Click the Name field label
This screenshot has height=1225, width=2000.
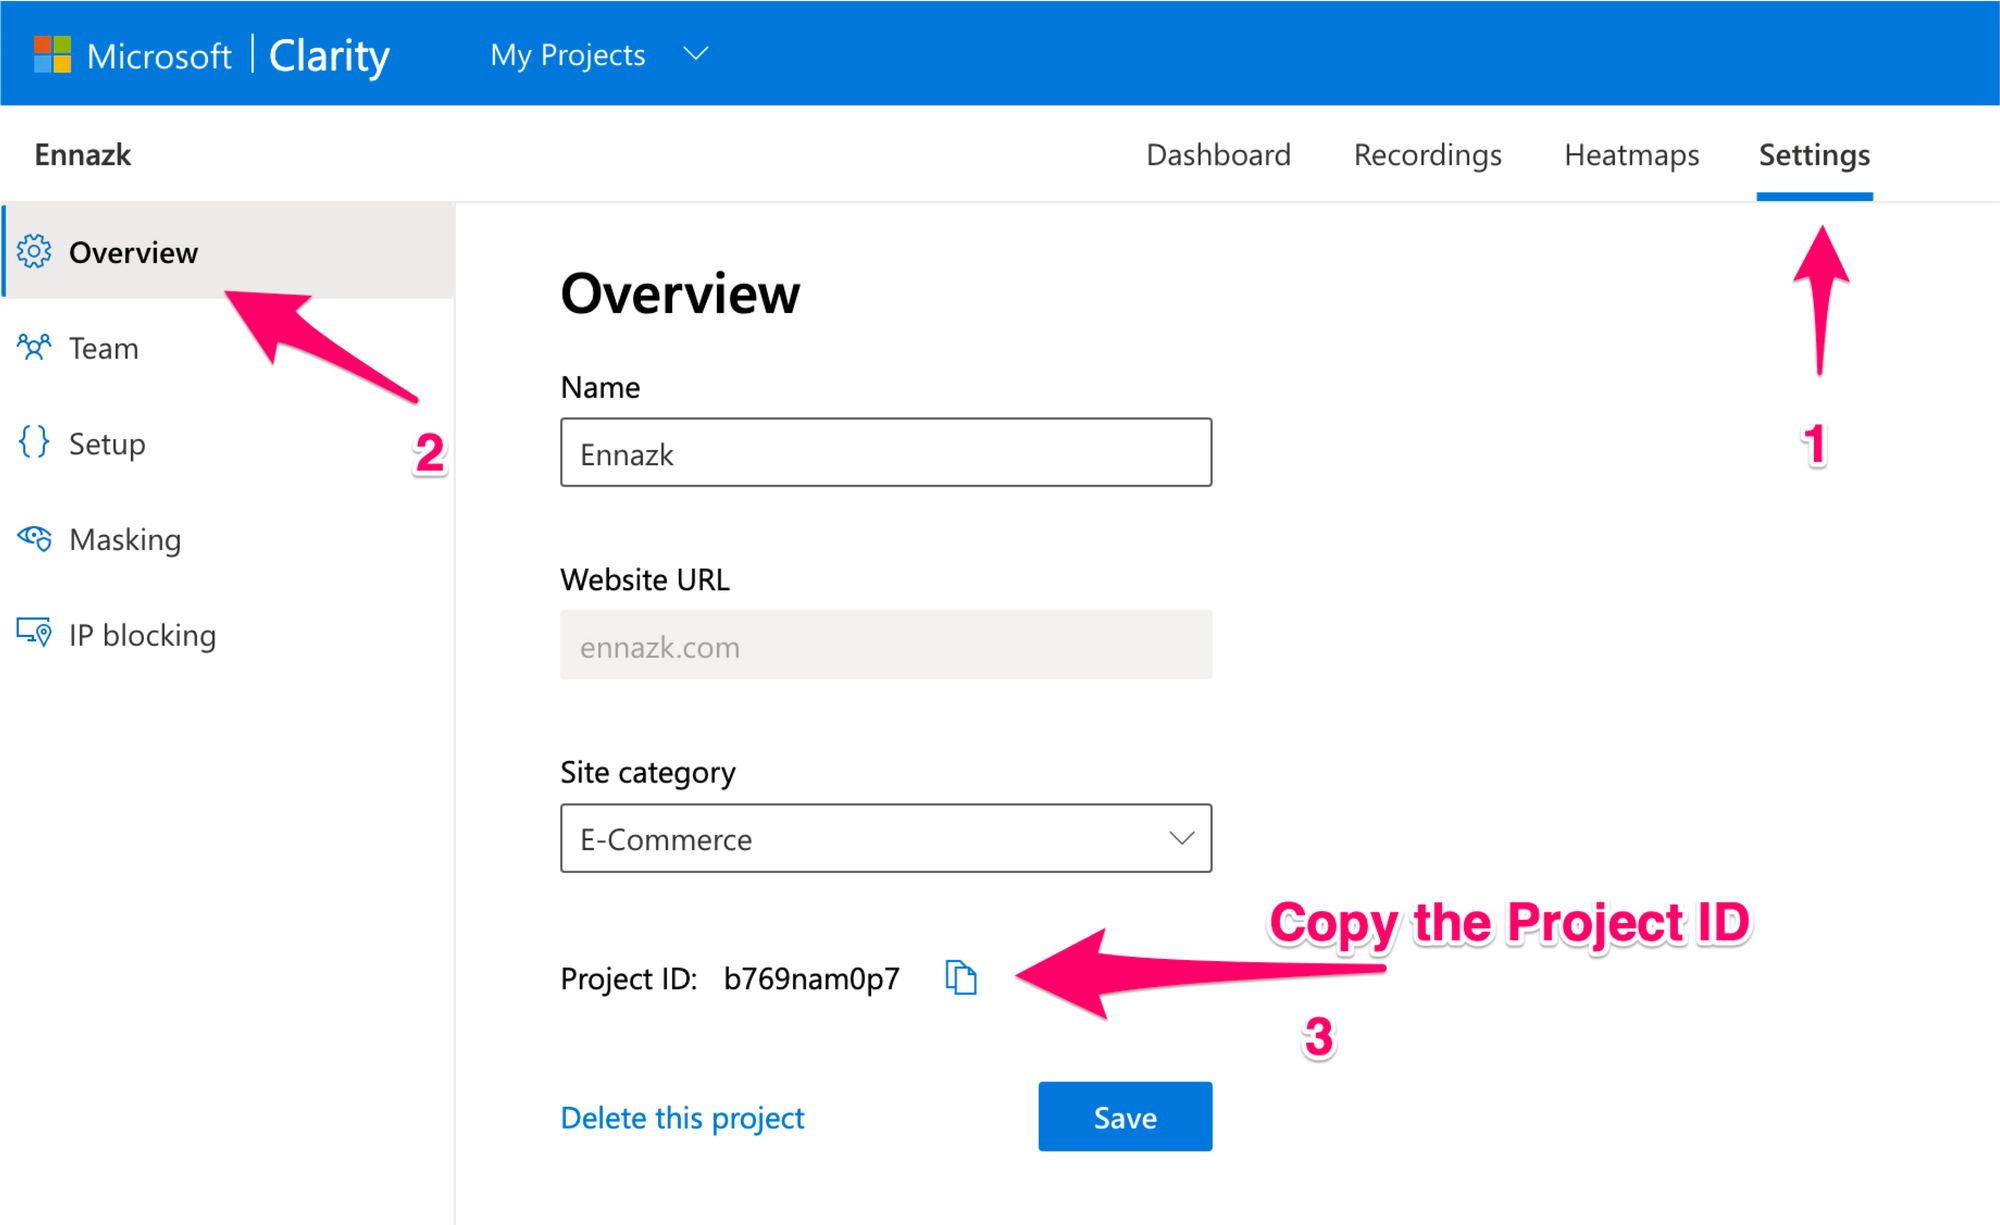pyautogui.click(x=600, y=387)
